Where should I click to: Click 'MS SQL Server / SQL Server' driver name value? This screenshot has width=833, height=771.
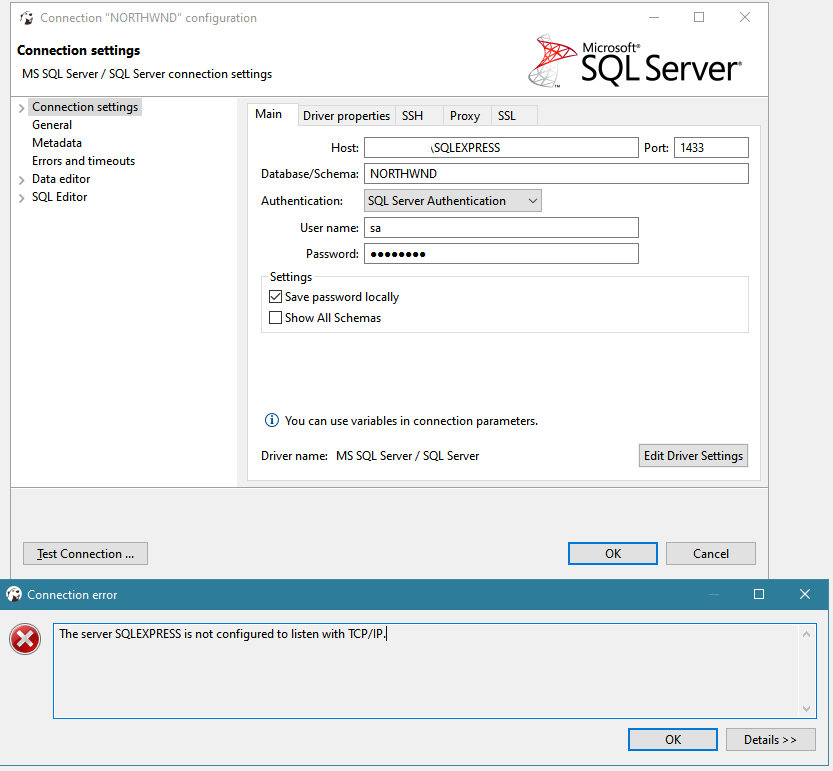[407, 456]
